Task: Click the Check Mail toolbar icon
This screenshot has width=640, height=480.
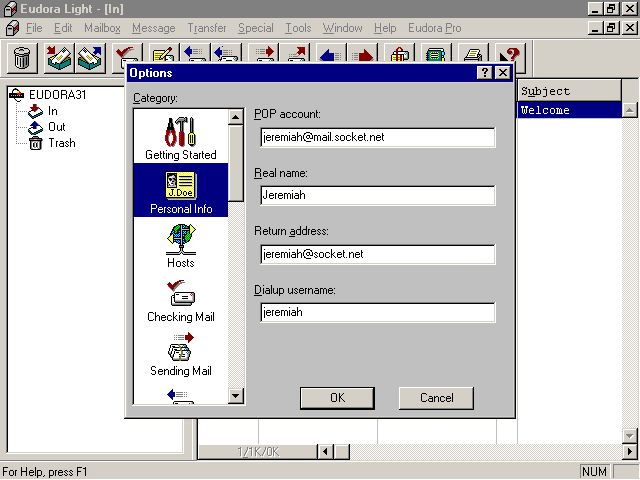Action: coord(127,54)
